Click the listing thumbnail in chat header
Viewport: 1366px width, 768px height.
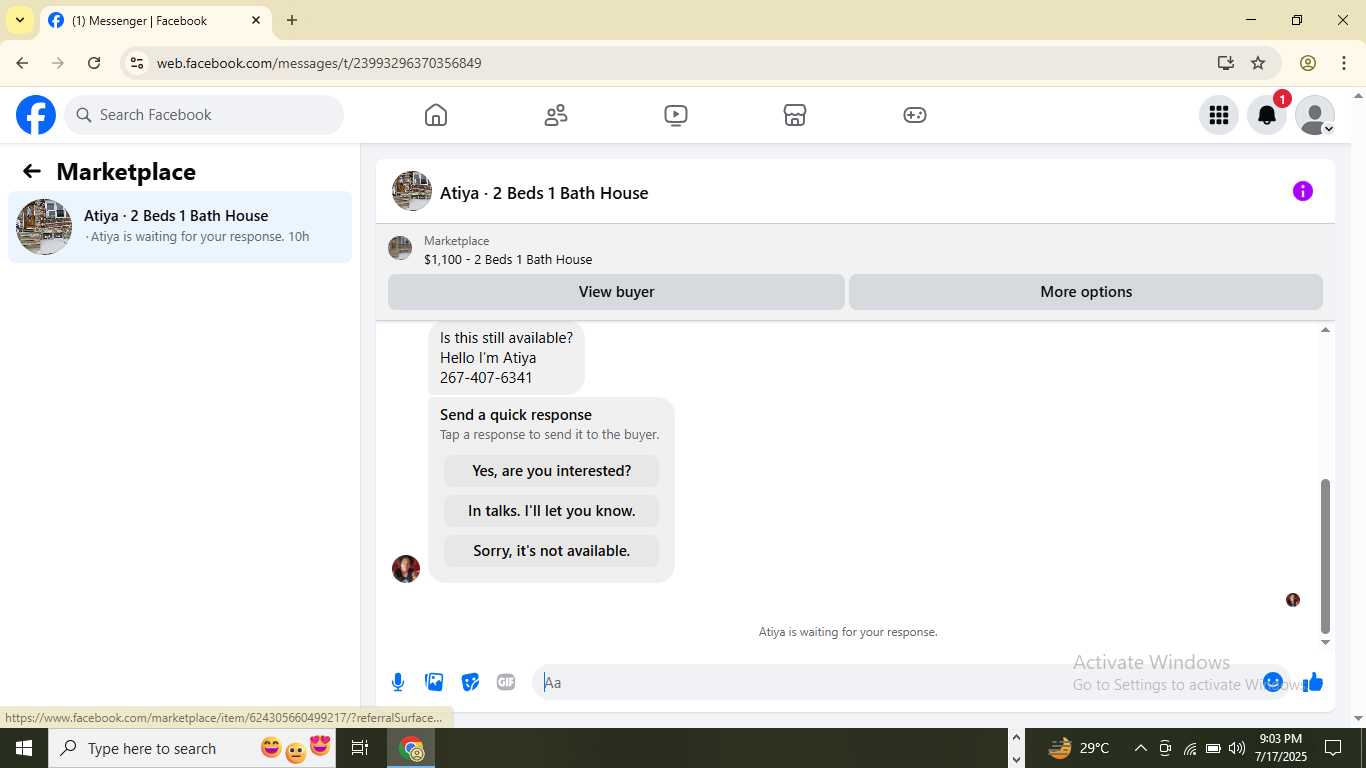(x=412, y=191)
